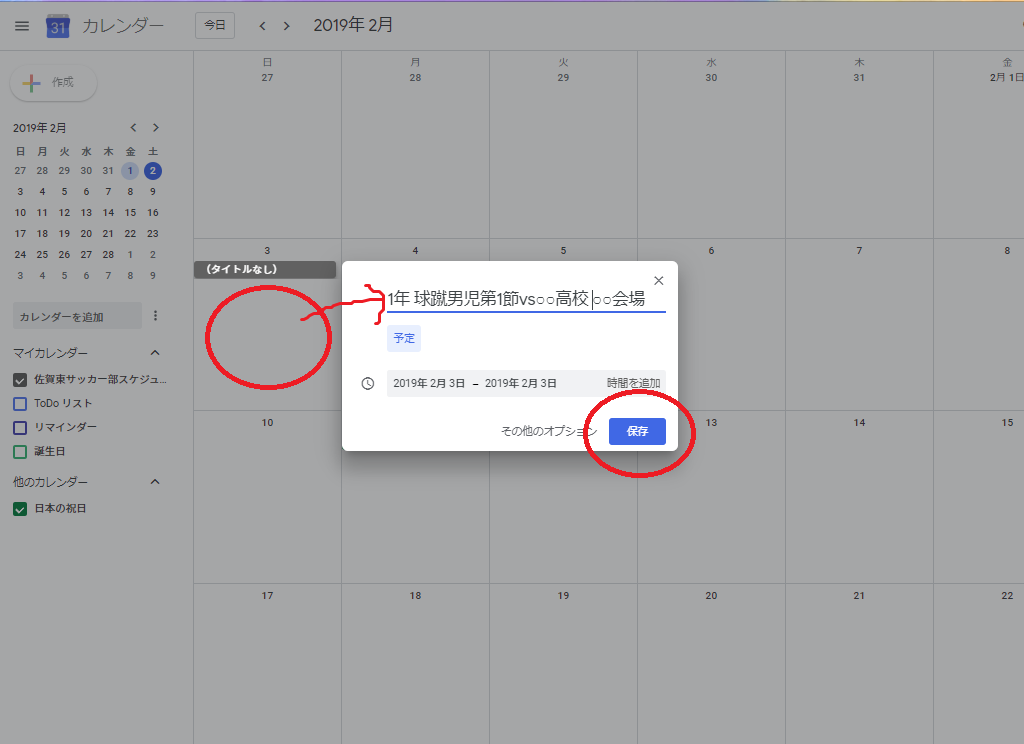Click the event title text field
Image resolution: width=1024 pixels, height=744 pixels.
tap(526, 299)
